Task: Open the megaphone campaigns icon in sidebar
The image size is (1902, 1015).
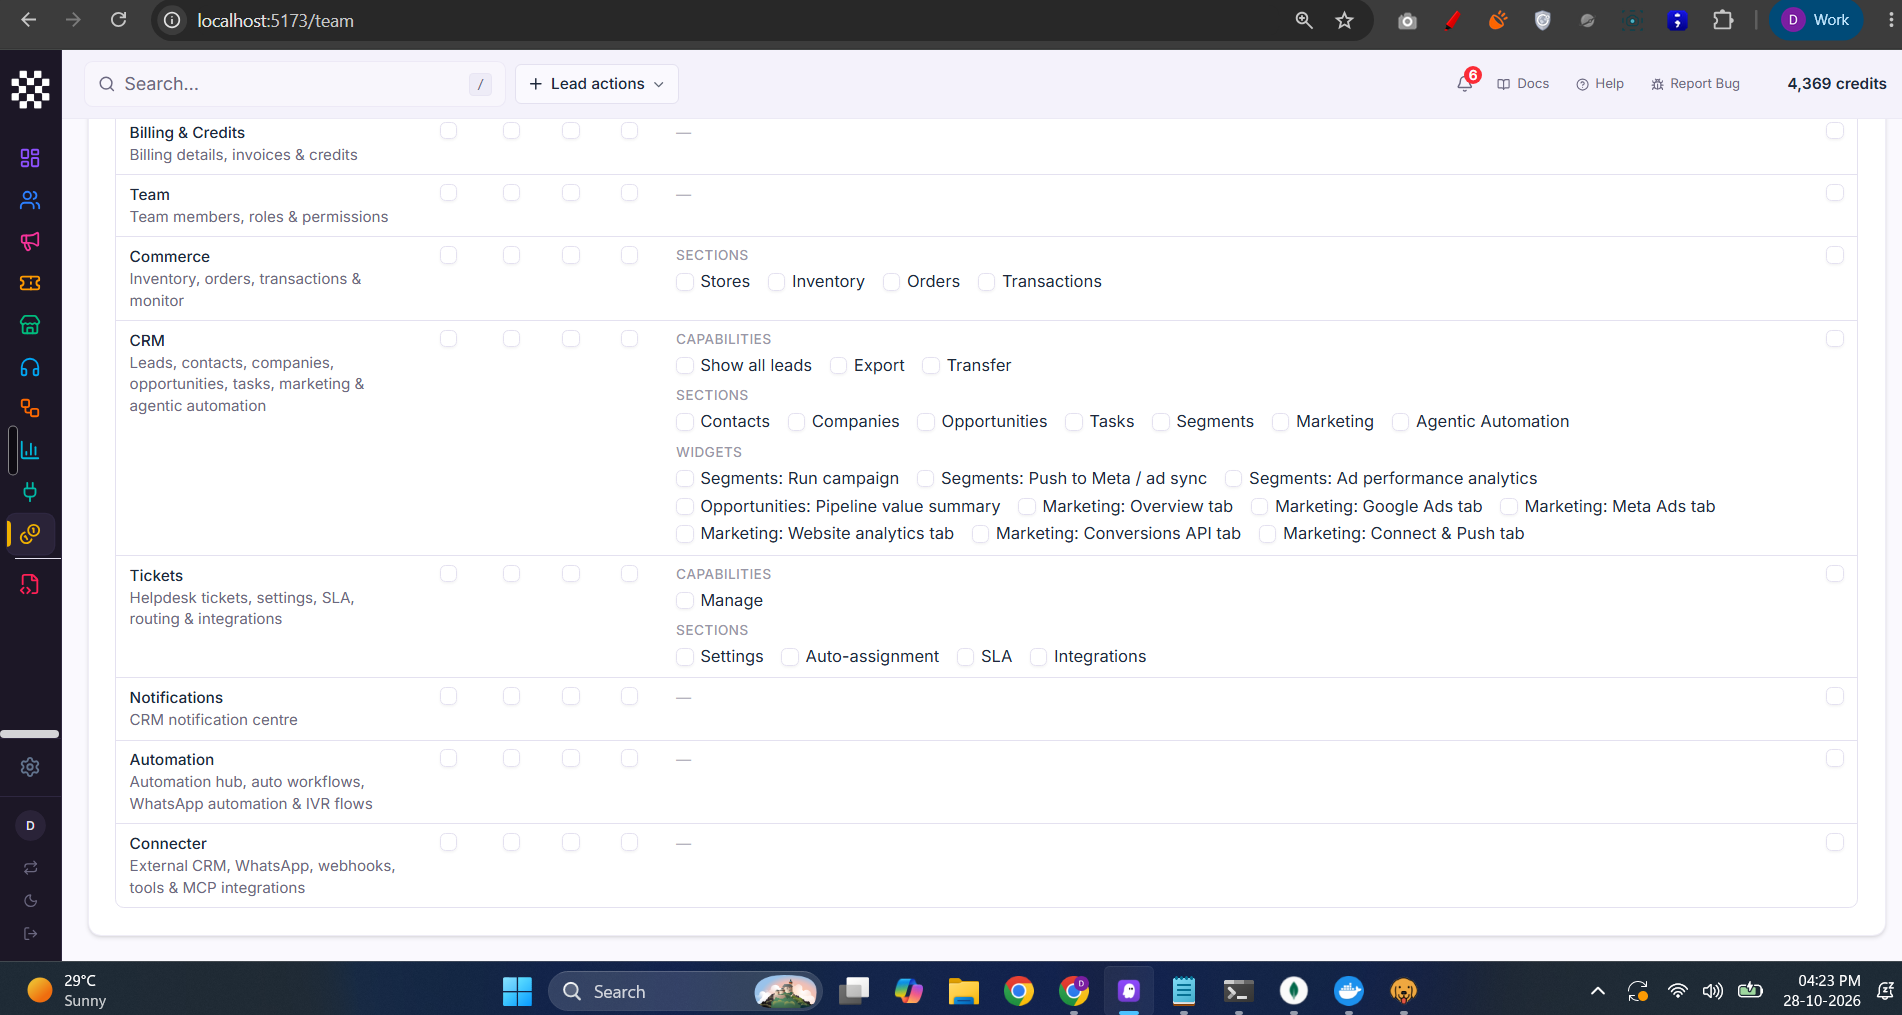Action: coord(30,241)
